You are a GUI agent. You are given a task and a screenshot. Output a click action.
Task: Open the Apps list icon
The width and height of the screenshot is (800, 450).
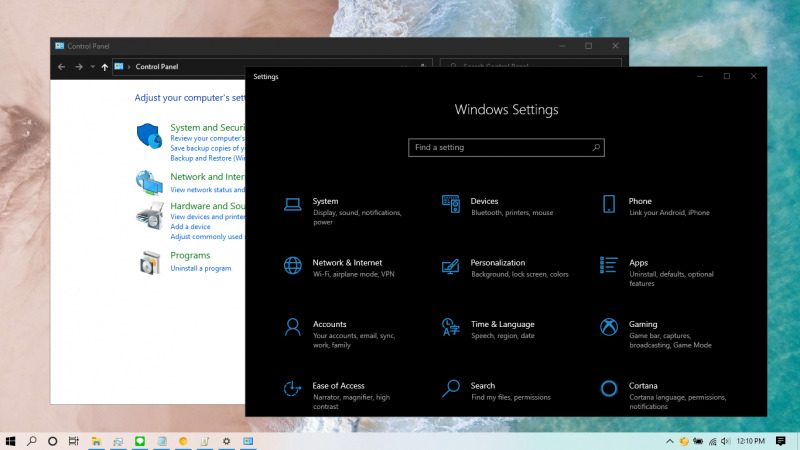click(609, 265)
